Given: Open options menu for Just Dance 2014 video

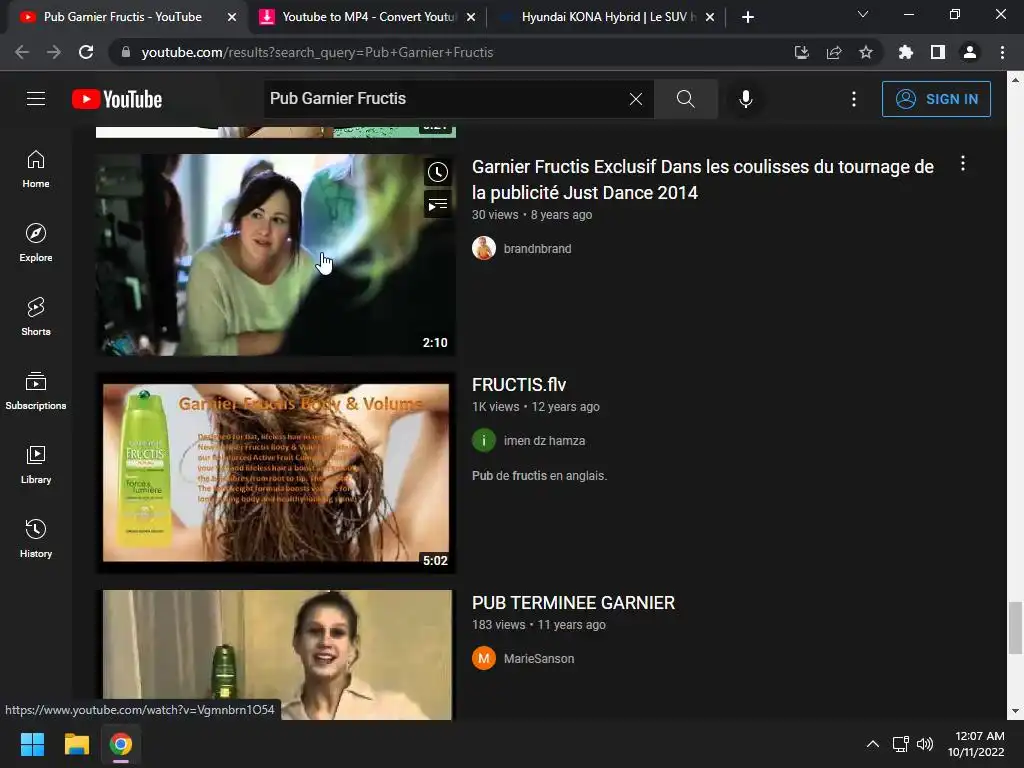Looking at the screenshot, I should [963, 163].
